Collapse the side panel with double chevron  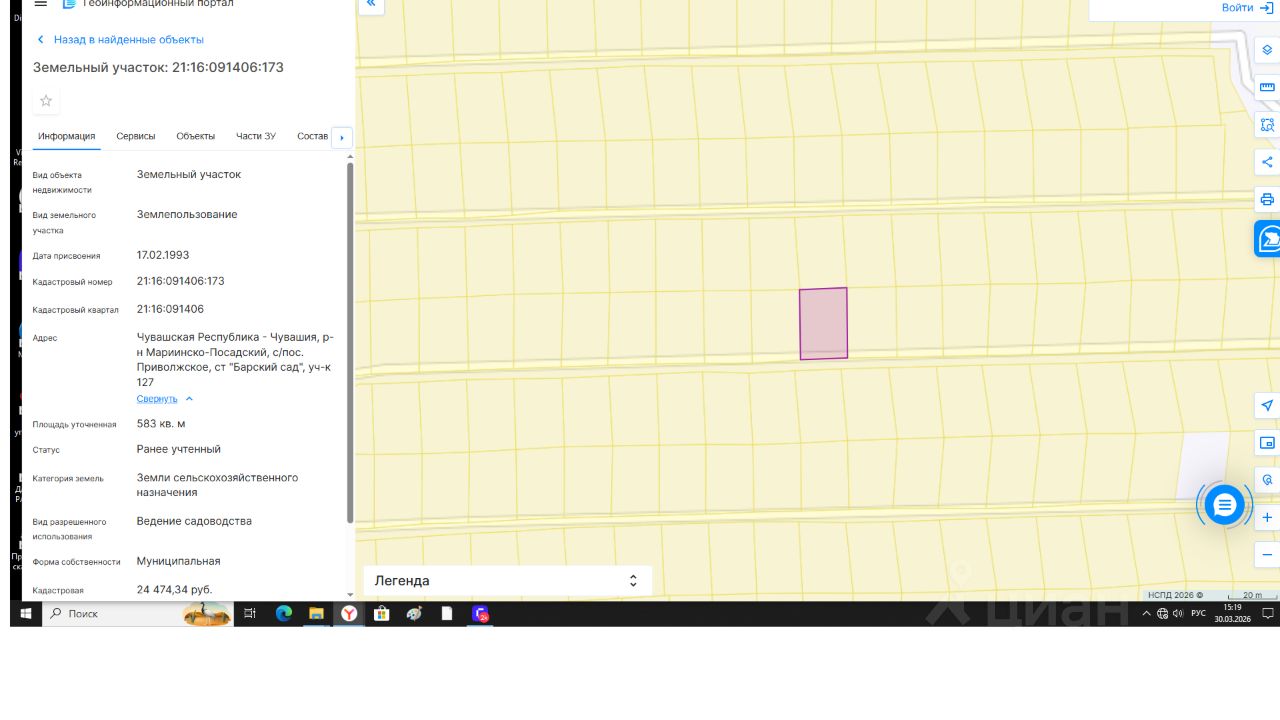click(x=371, y=4)
